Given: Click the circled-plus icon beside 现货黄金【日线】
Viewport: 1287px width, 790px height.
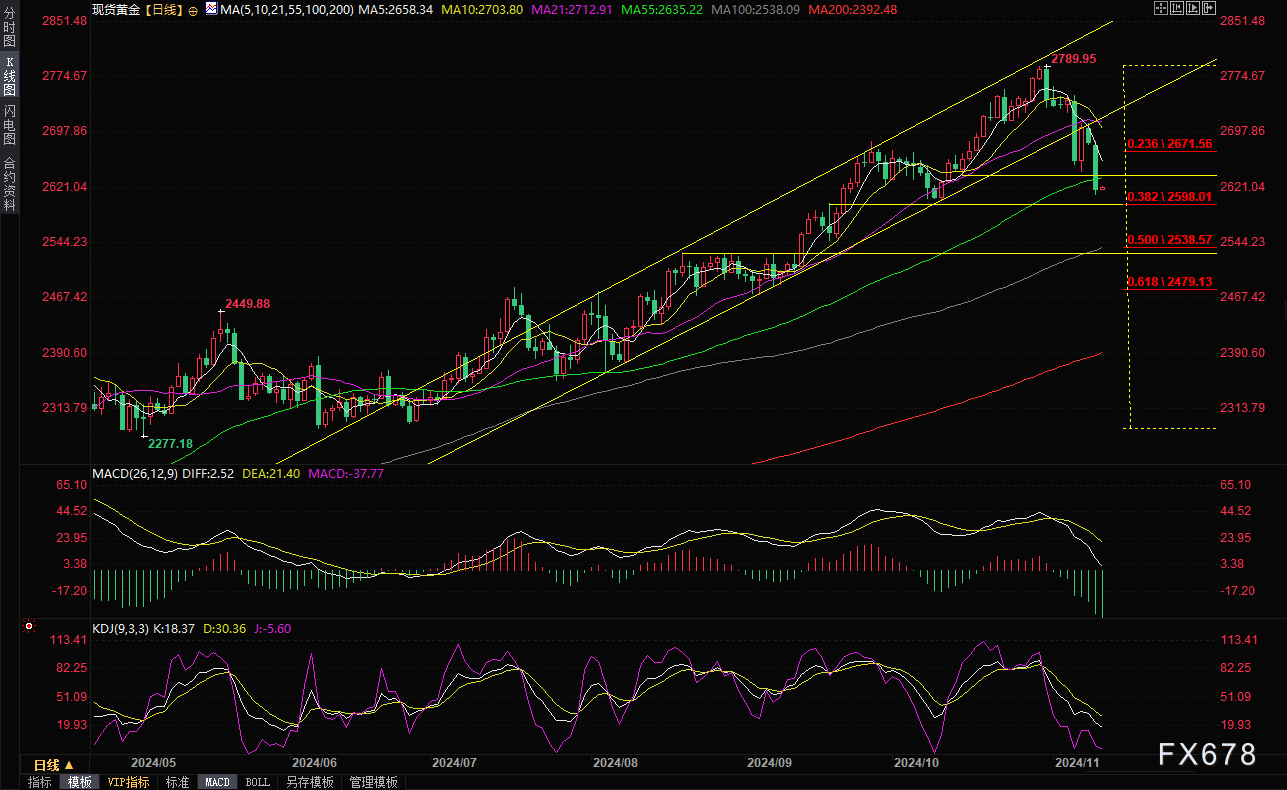Looking at the screenshot, I should tap(193, 9).
